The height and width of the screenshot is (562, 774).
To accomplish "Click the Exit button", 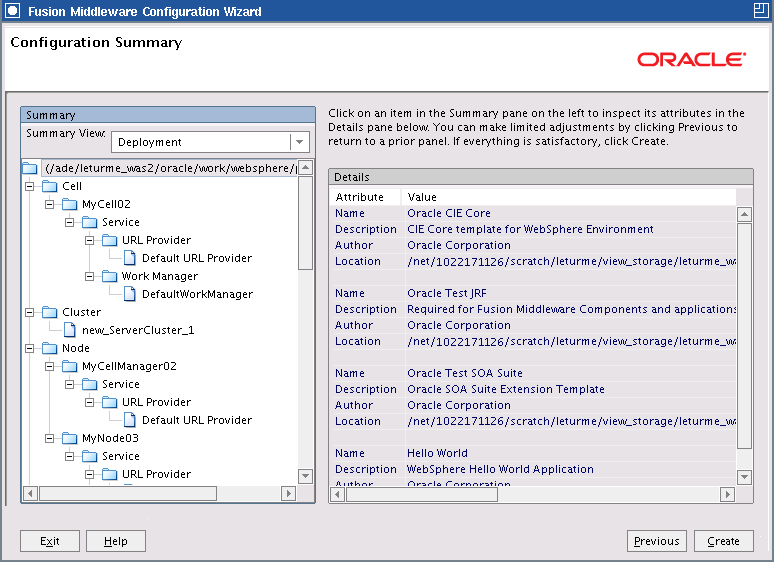I will [x=50, y=541].
